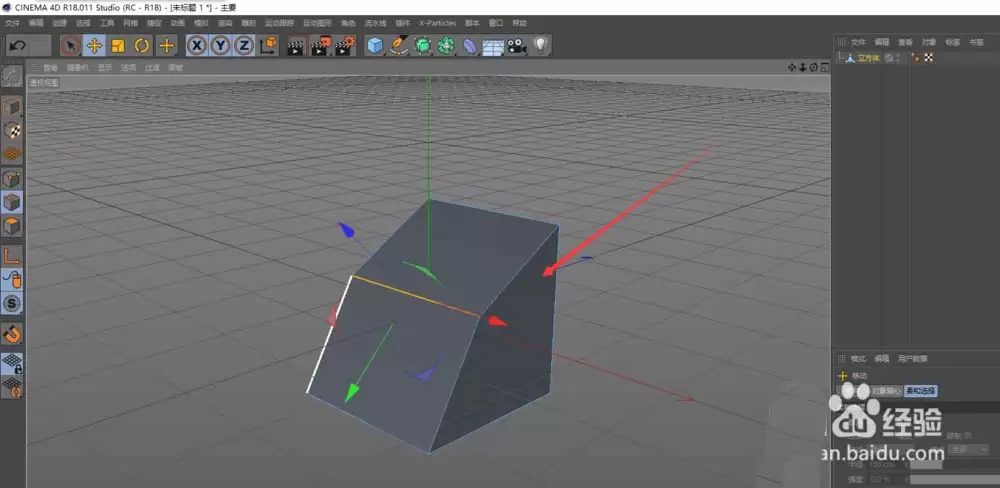Open the 文件 main menu
Image resolution: width=1000 pixels, height=488 pixels.
(x=12, y=24)
